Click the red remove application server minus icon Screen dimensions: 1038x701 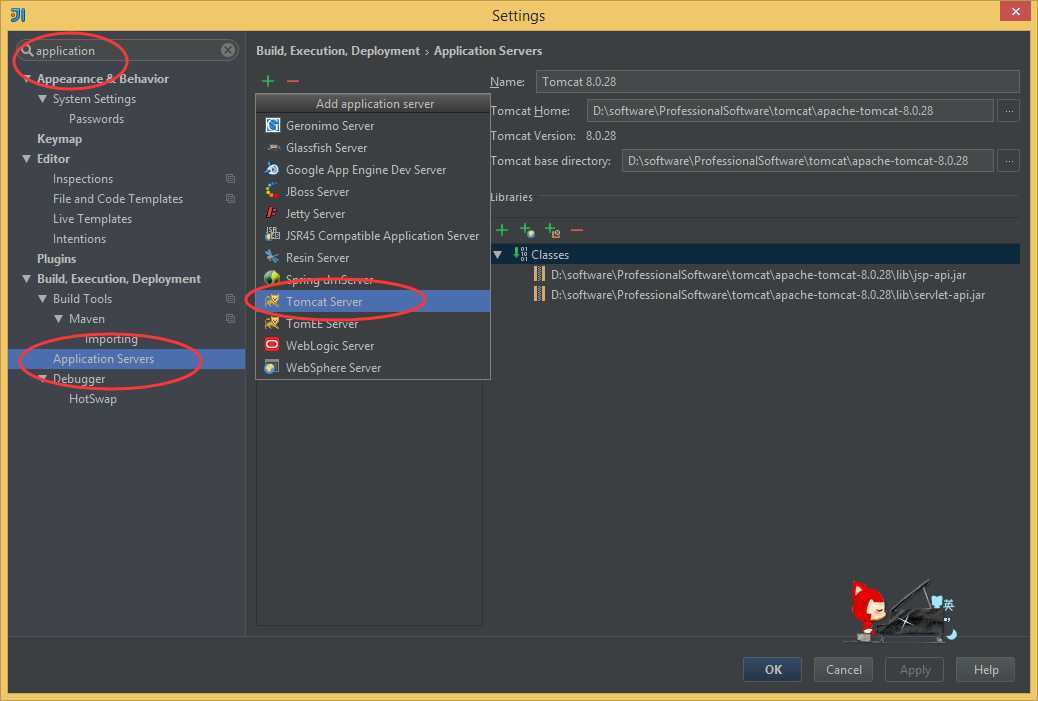[x=293, y=81]
